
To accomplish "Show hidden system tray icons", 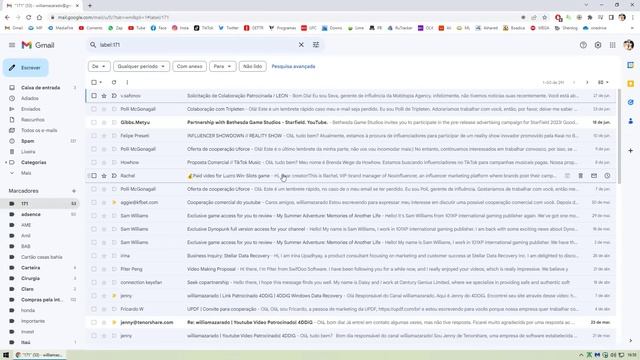I will coord(581,355).
